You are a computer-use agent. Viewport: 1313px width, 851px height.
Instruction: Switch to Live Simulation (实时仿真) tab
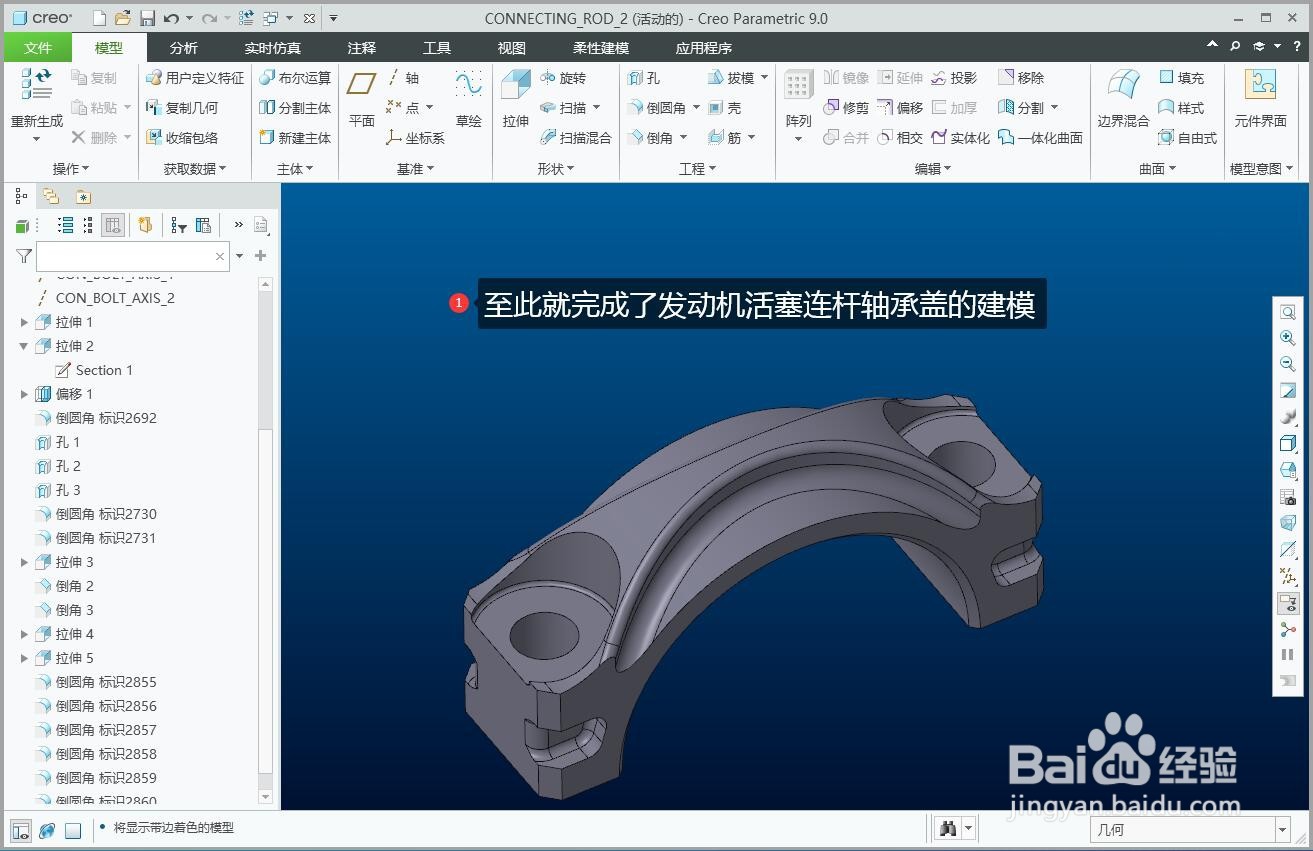(272, 48)
